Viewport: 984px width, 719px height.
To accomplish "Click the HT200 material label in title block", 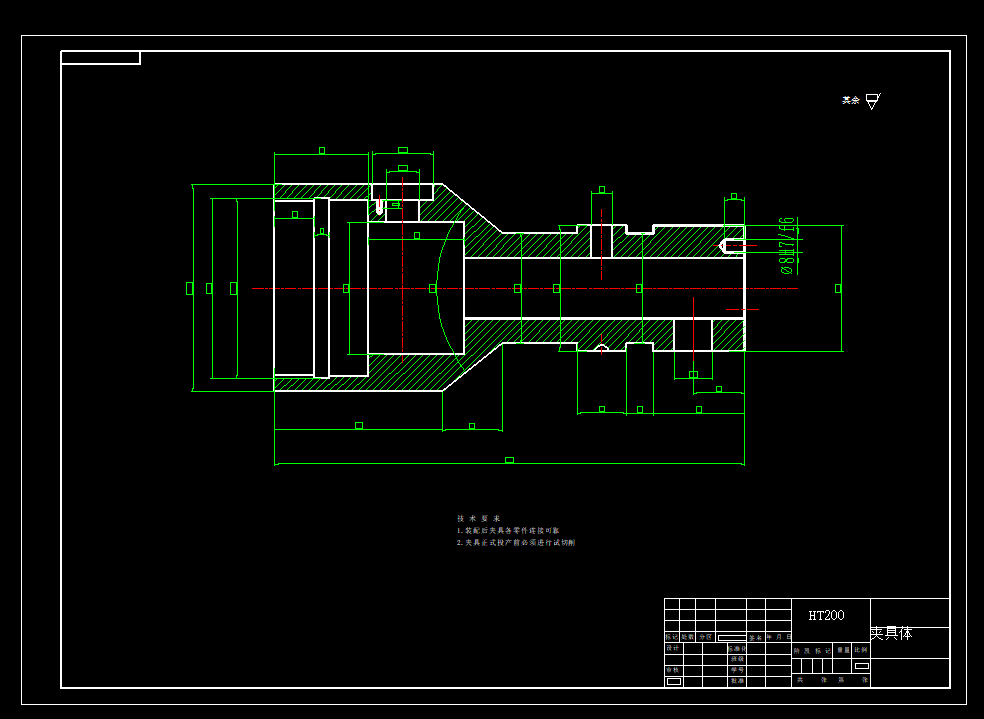I will point(826,615).
